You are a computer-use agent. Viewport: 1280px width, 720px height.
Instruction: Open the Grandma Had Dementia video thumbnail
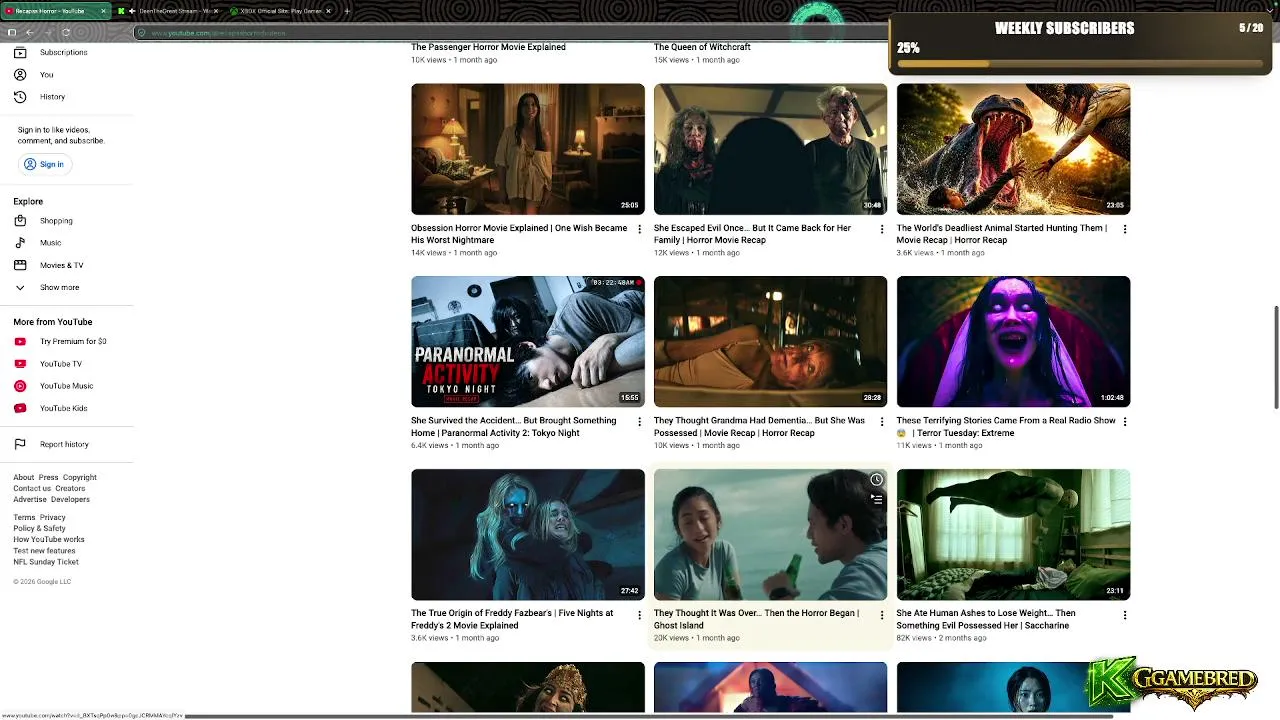point(770,342)
